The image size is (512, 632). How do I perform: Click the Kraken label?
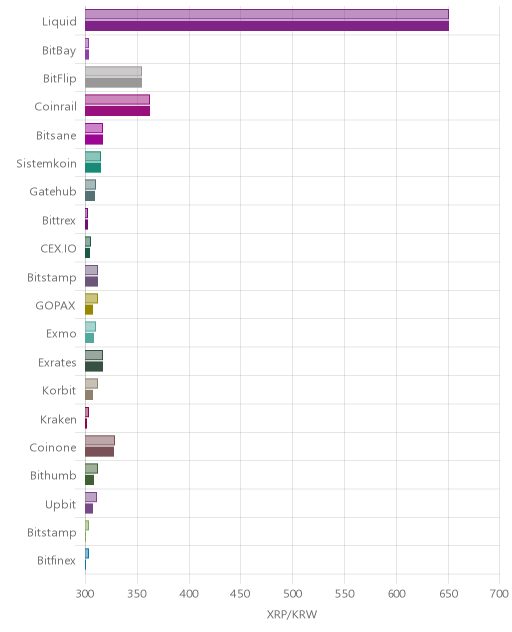pyautogui.click(x=58, y=420)
